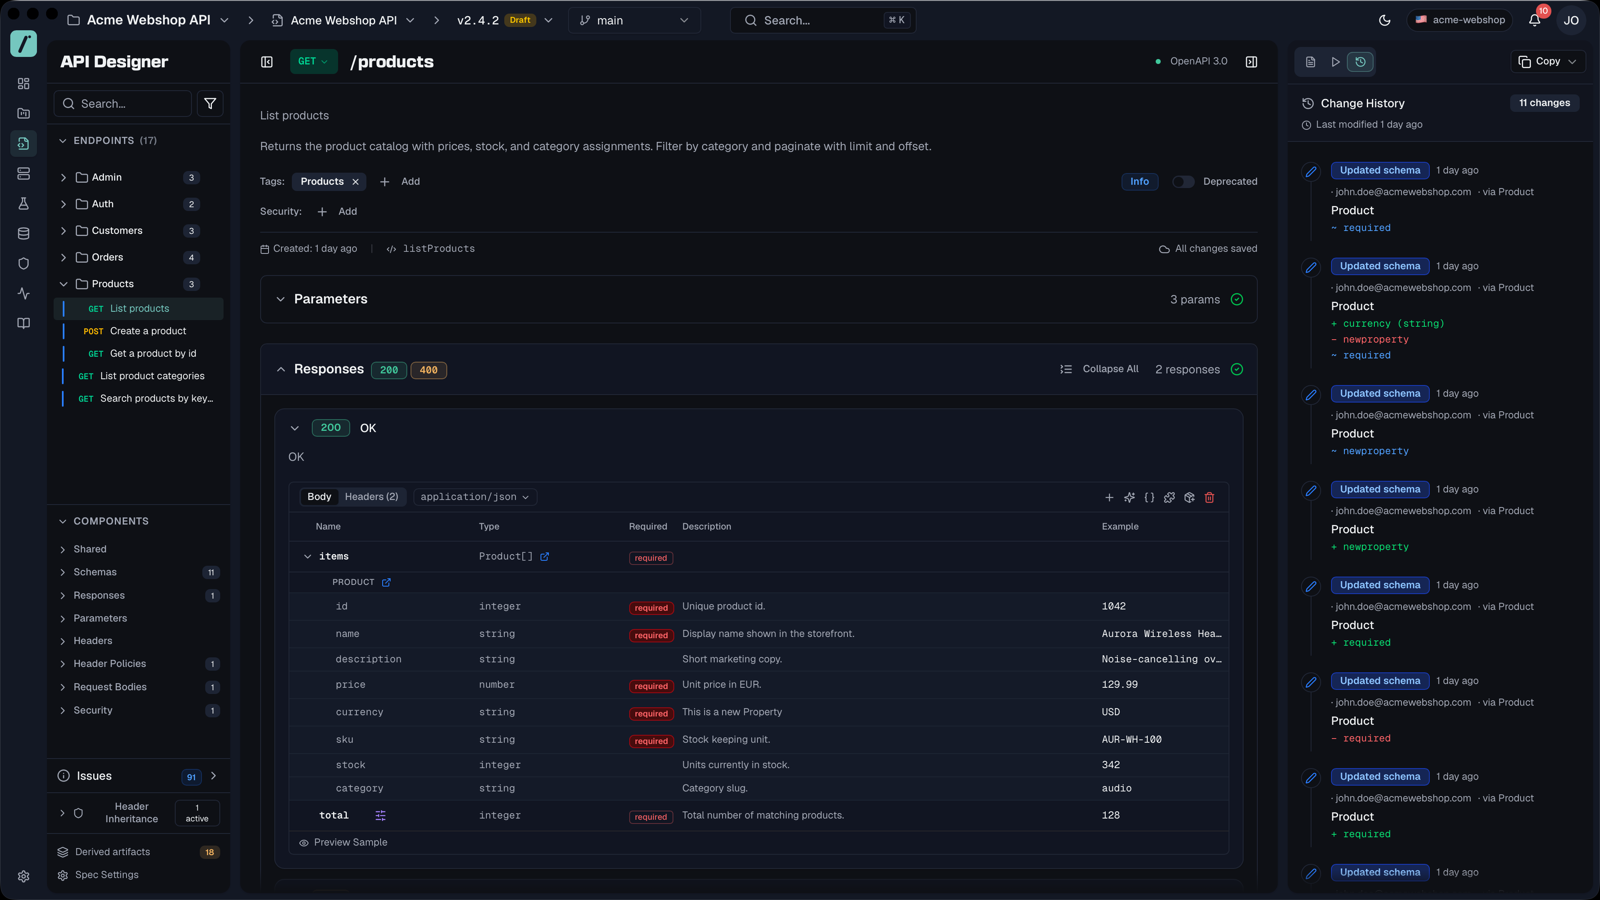Image resolution: width=1600 pixels, height=900 pixels.
Task: Open the dashboard grid icon in left rail
Action: (23, 84)
